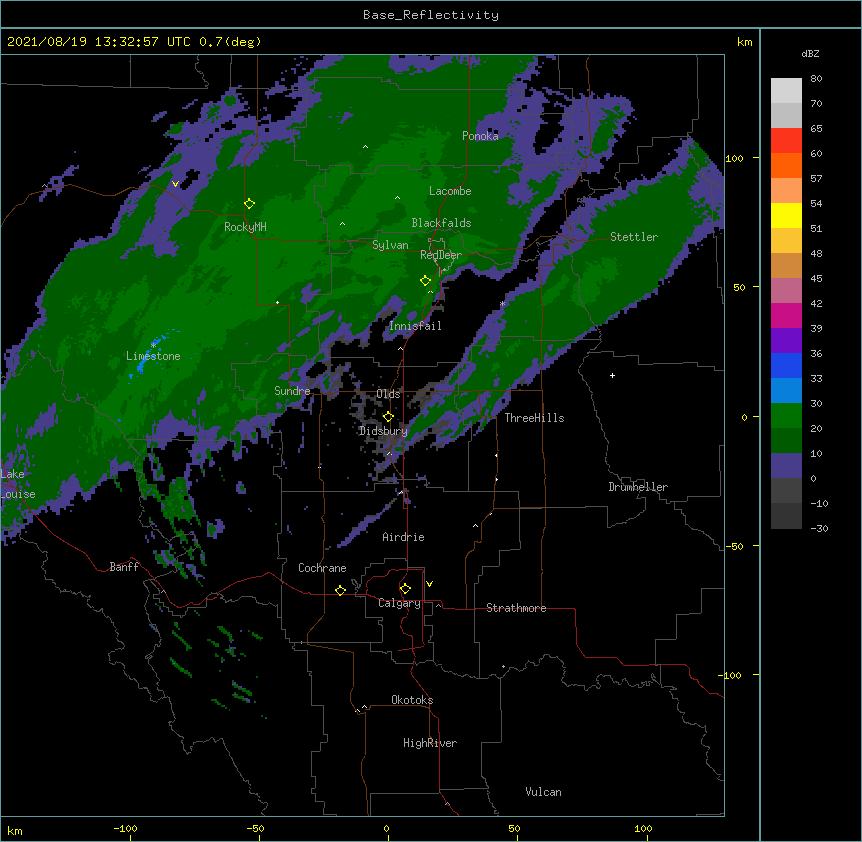Pick the gray 65-70 dBZ legend swatch
The height and width of the screenshot is (842, 862).
click(x=786, y=115)
